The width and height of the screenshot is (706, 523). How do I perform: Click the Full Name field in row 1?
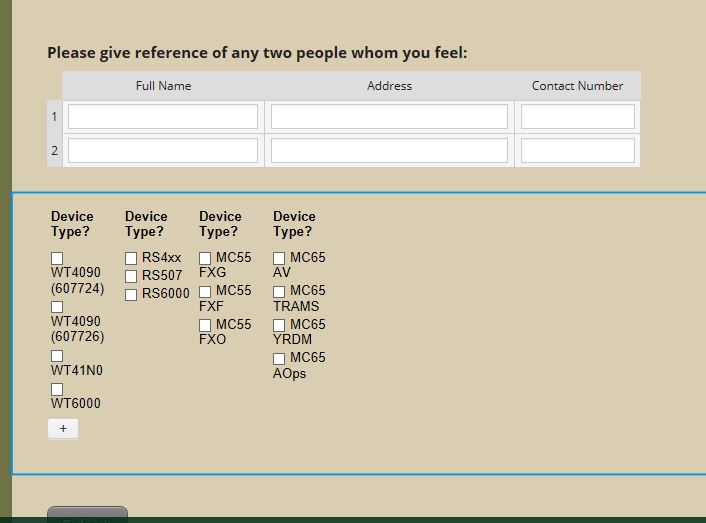(163, 117)
